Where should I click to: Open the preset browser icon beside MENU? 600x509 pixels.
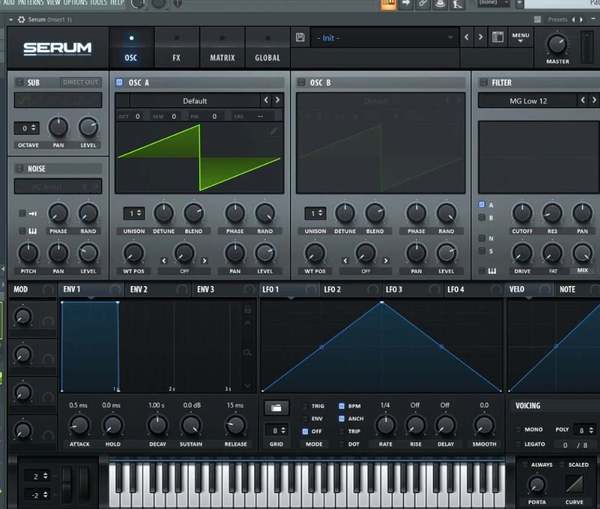[498, 37]
